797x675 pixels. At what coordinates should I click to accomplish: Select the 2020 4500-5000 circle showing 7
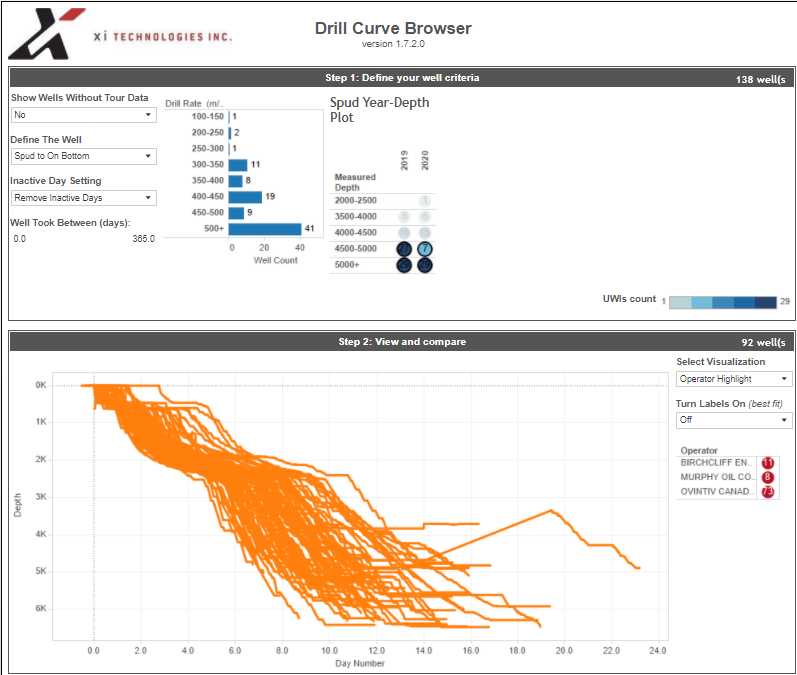tap(425, 249)
